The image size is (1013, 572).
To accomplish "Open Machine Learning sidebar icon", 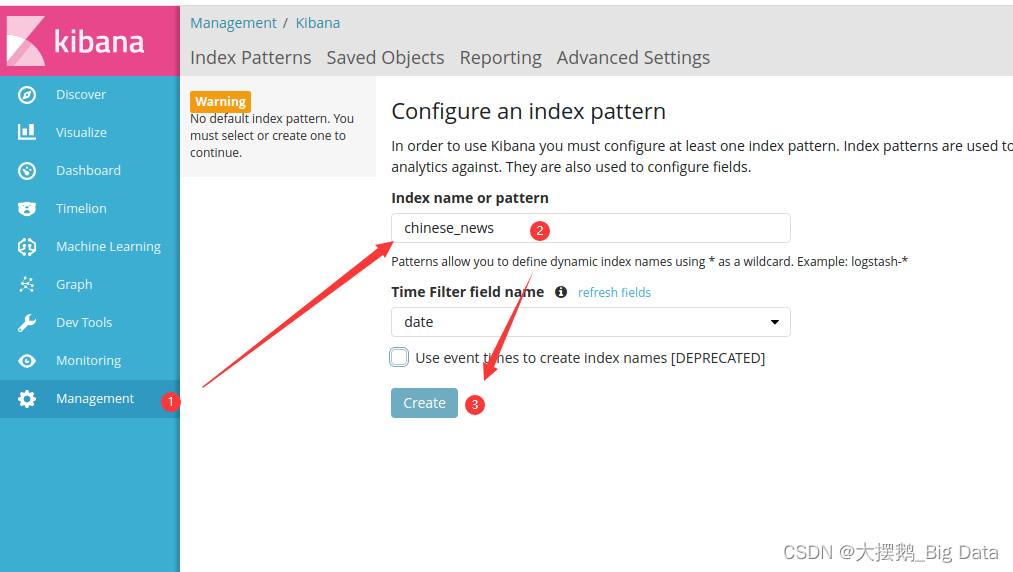I will pos(26,246).
